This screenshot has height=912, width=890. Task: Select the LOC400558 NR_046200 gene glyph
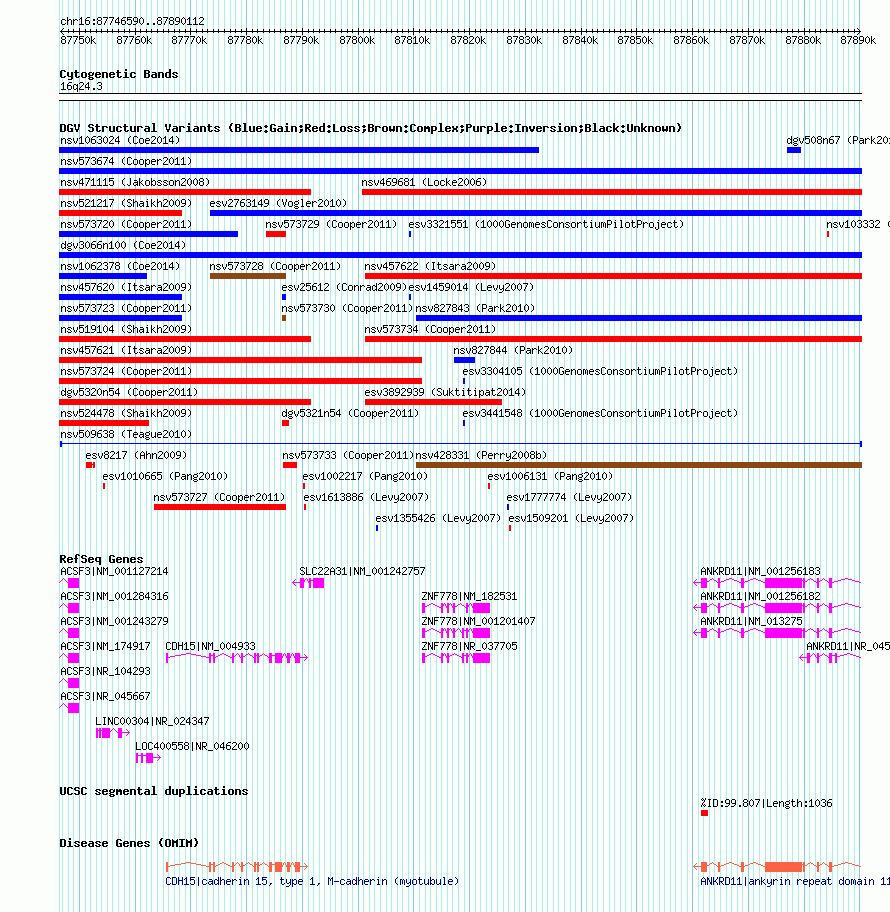[148, 758]
